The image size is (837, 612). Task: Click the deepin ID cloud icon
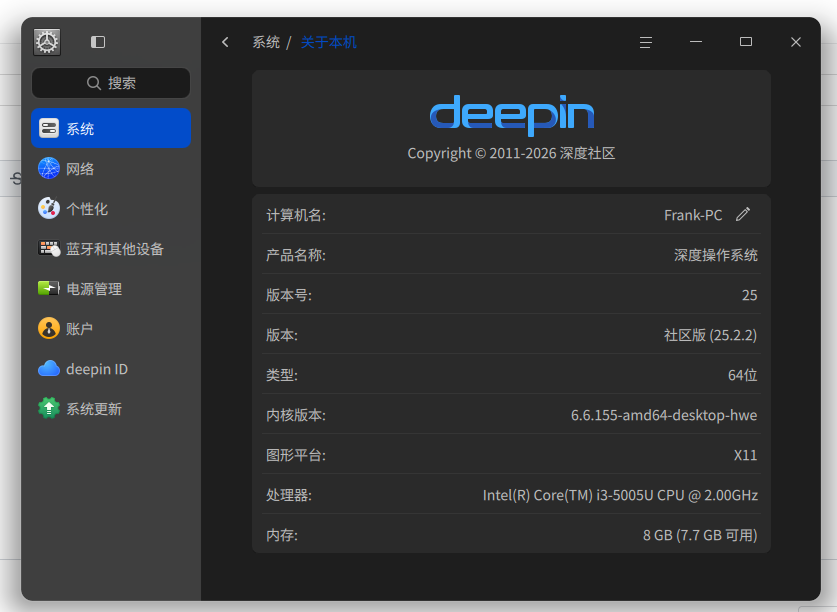49,368
